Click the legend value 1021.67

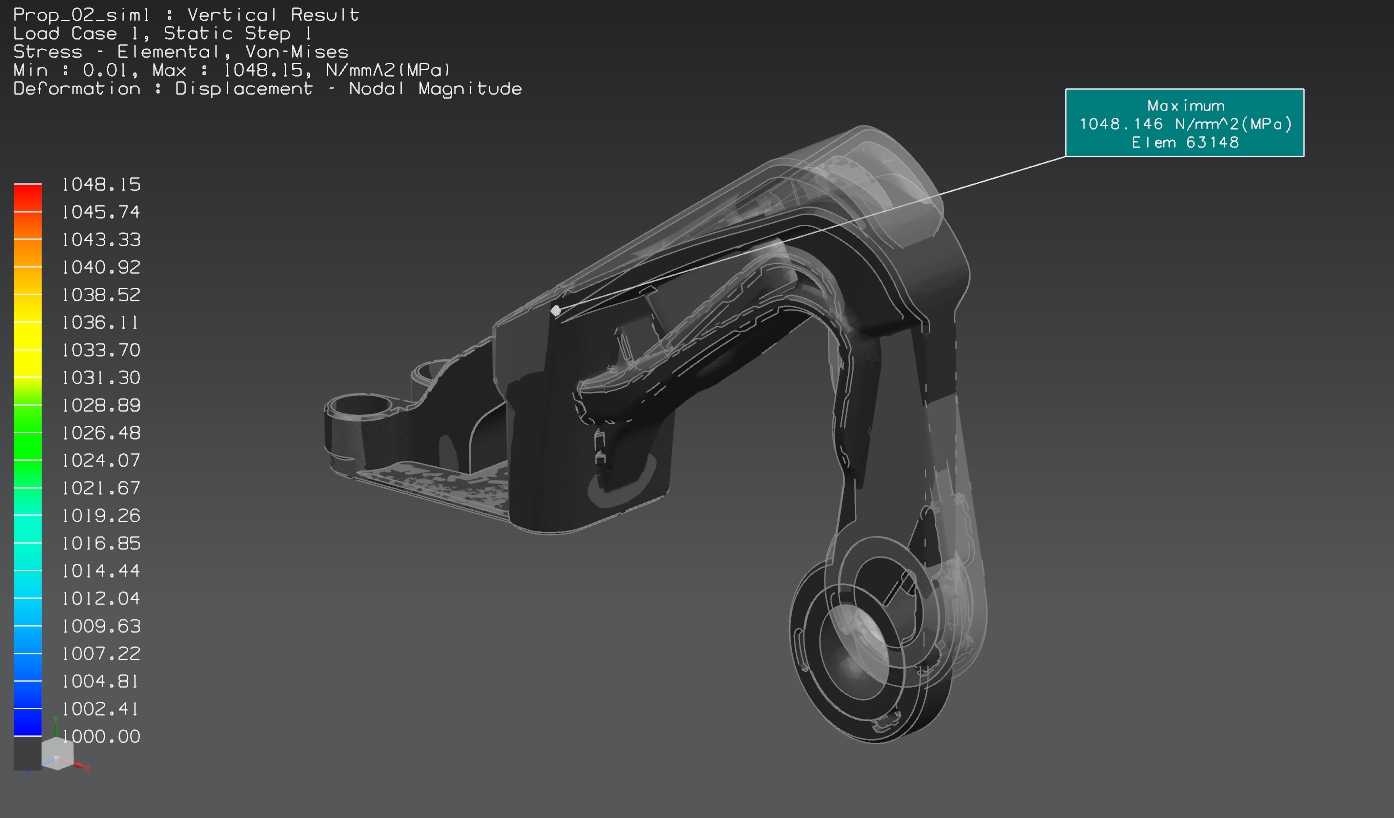(x=101, y=488)
